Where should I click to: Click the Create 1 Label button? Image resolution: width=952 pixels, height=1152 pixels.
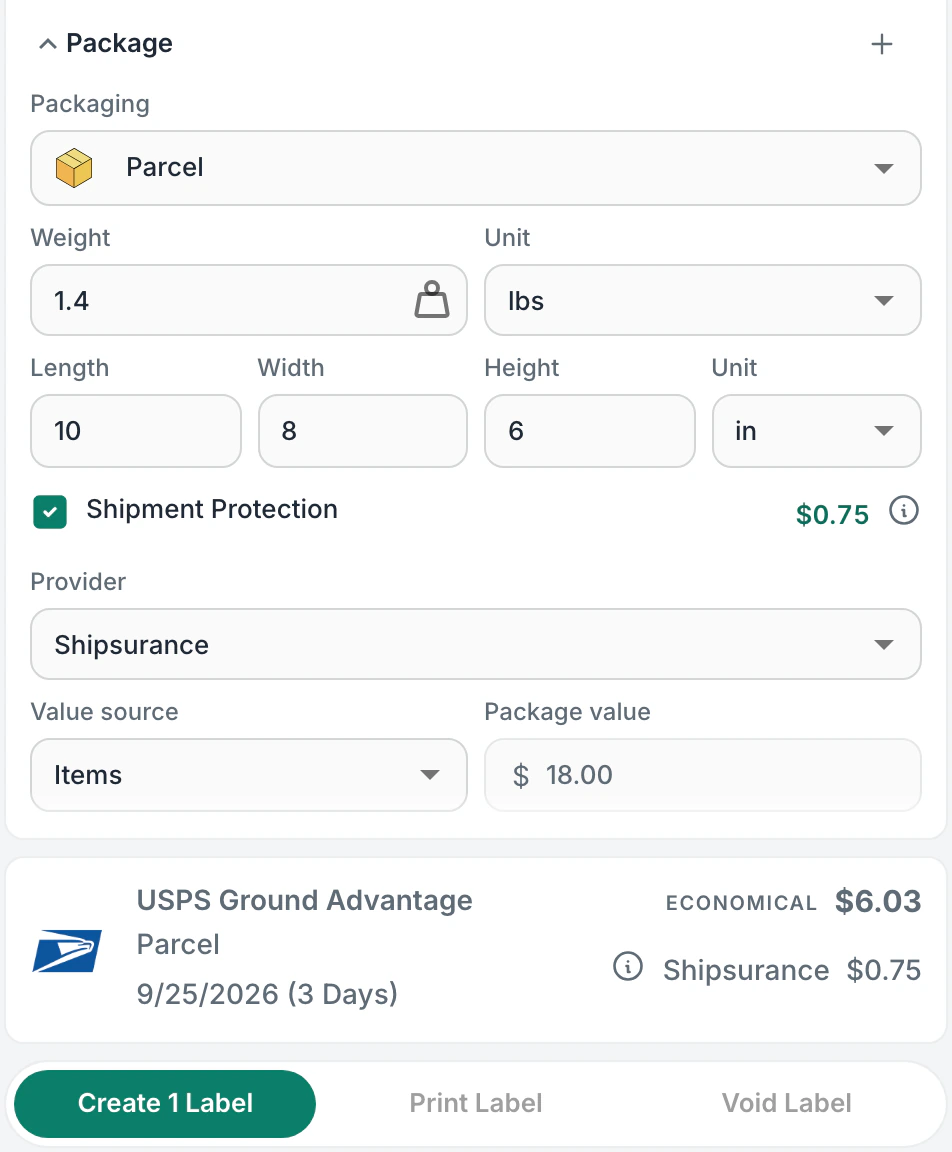click(165, 1104)
